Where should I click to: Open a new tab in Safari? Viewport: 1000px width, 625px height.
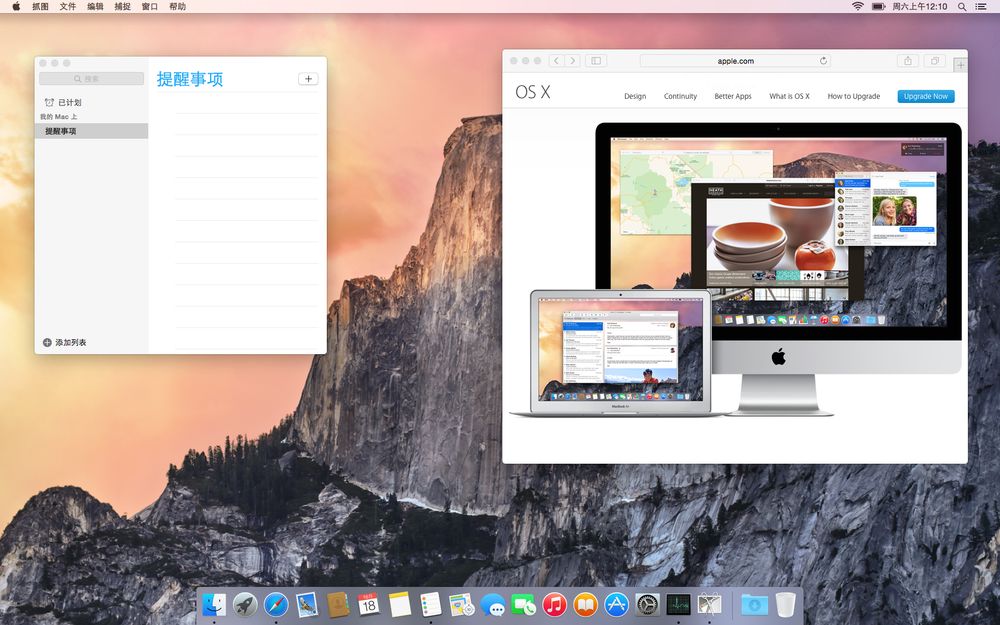(x=960, y=64)
